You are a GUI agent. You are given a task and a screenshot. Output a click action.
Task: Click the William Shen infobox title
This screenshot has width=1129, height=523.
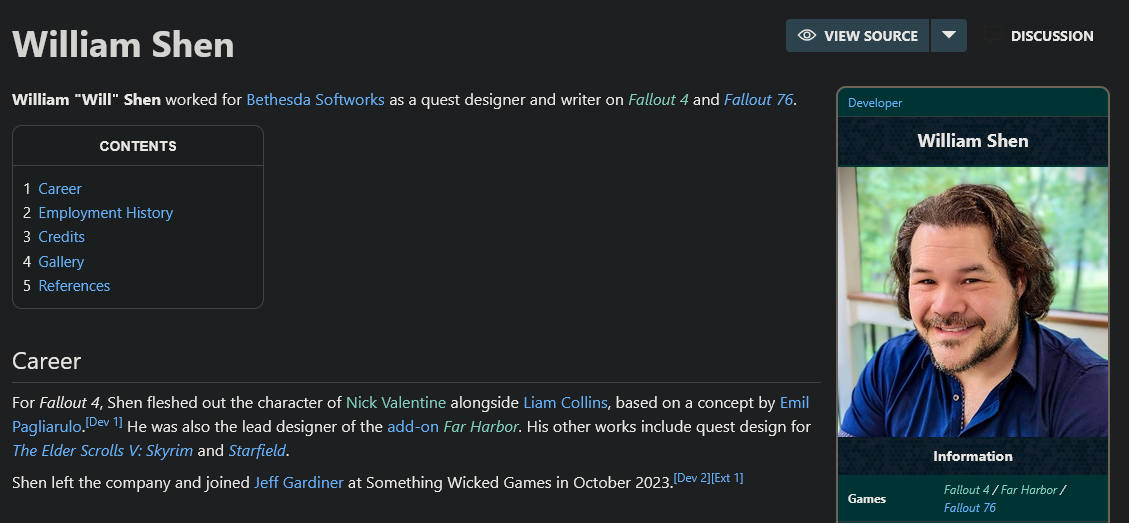(973, 140)
